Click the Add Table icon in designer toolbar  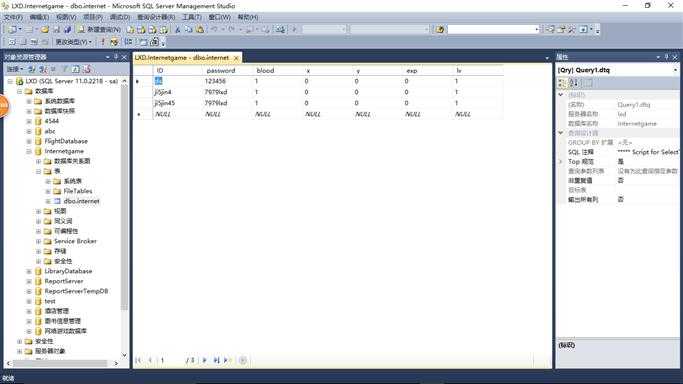143,42
